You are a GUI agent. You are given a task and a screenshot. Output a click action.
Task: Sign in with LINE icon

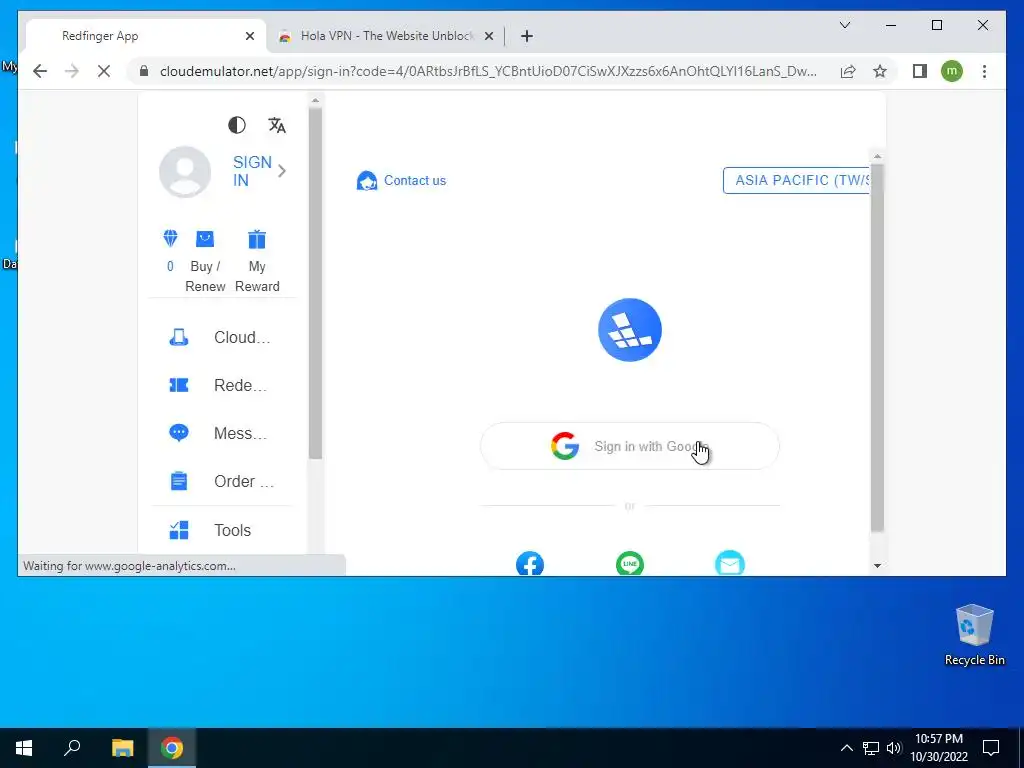tap(630, 564)
